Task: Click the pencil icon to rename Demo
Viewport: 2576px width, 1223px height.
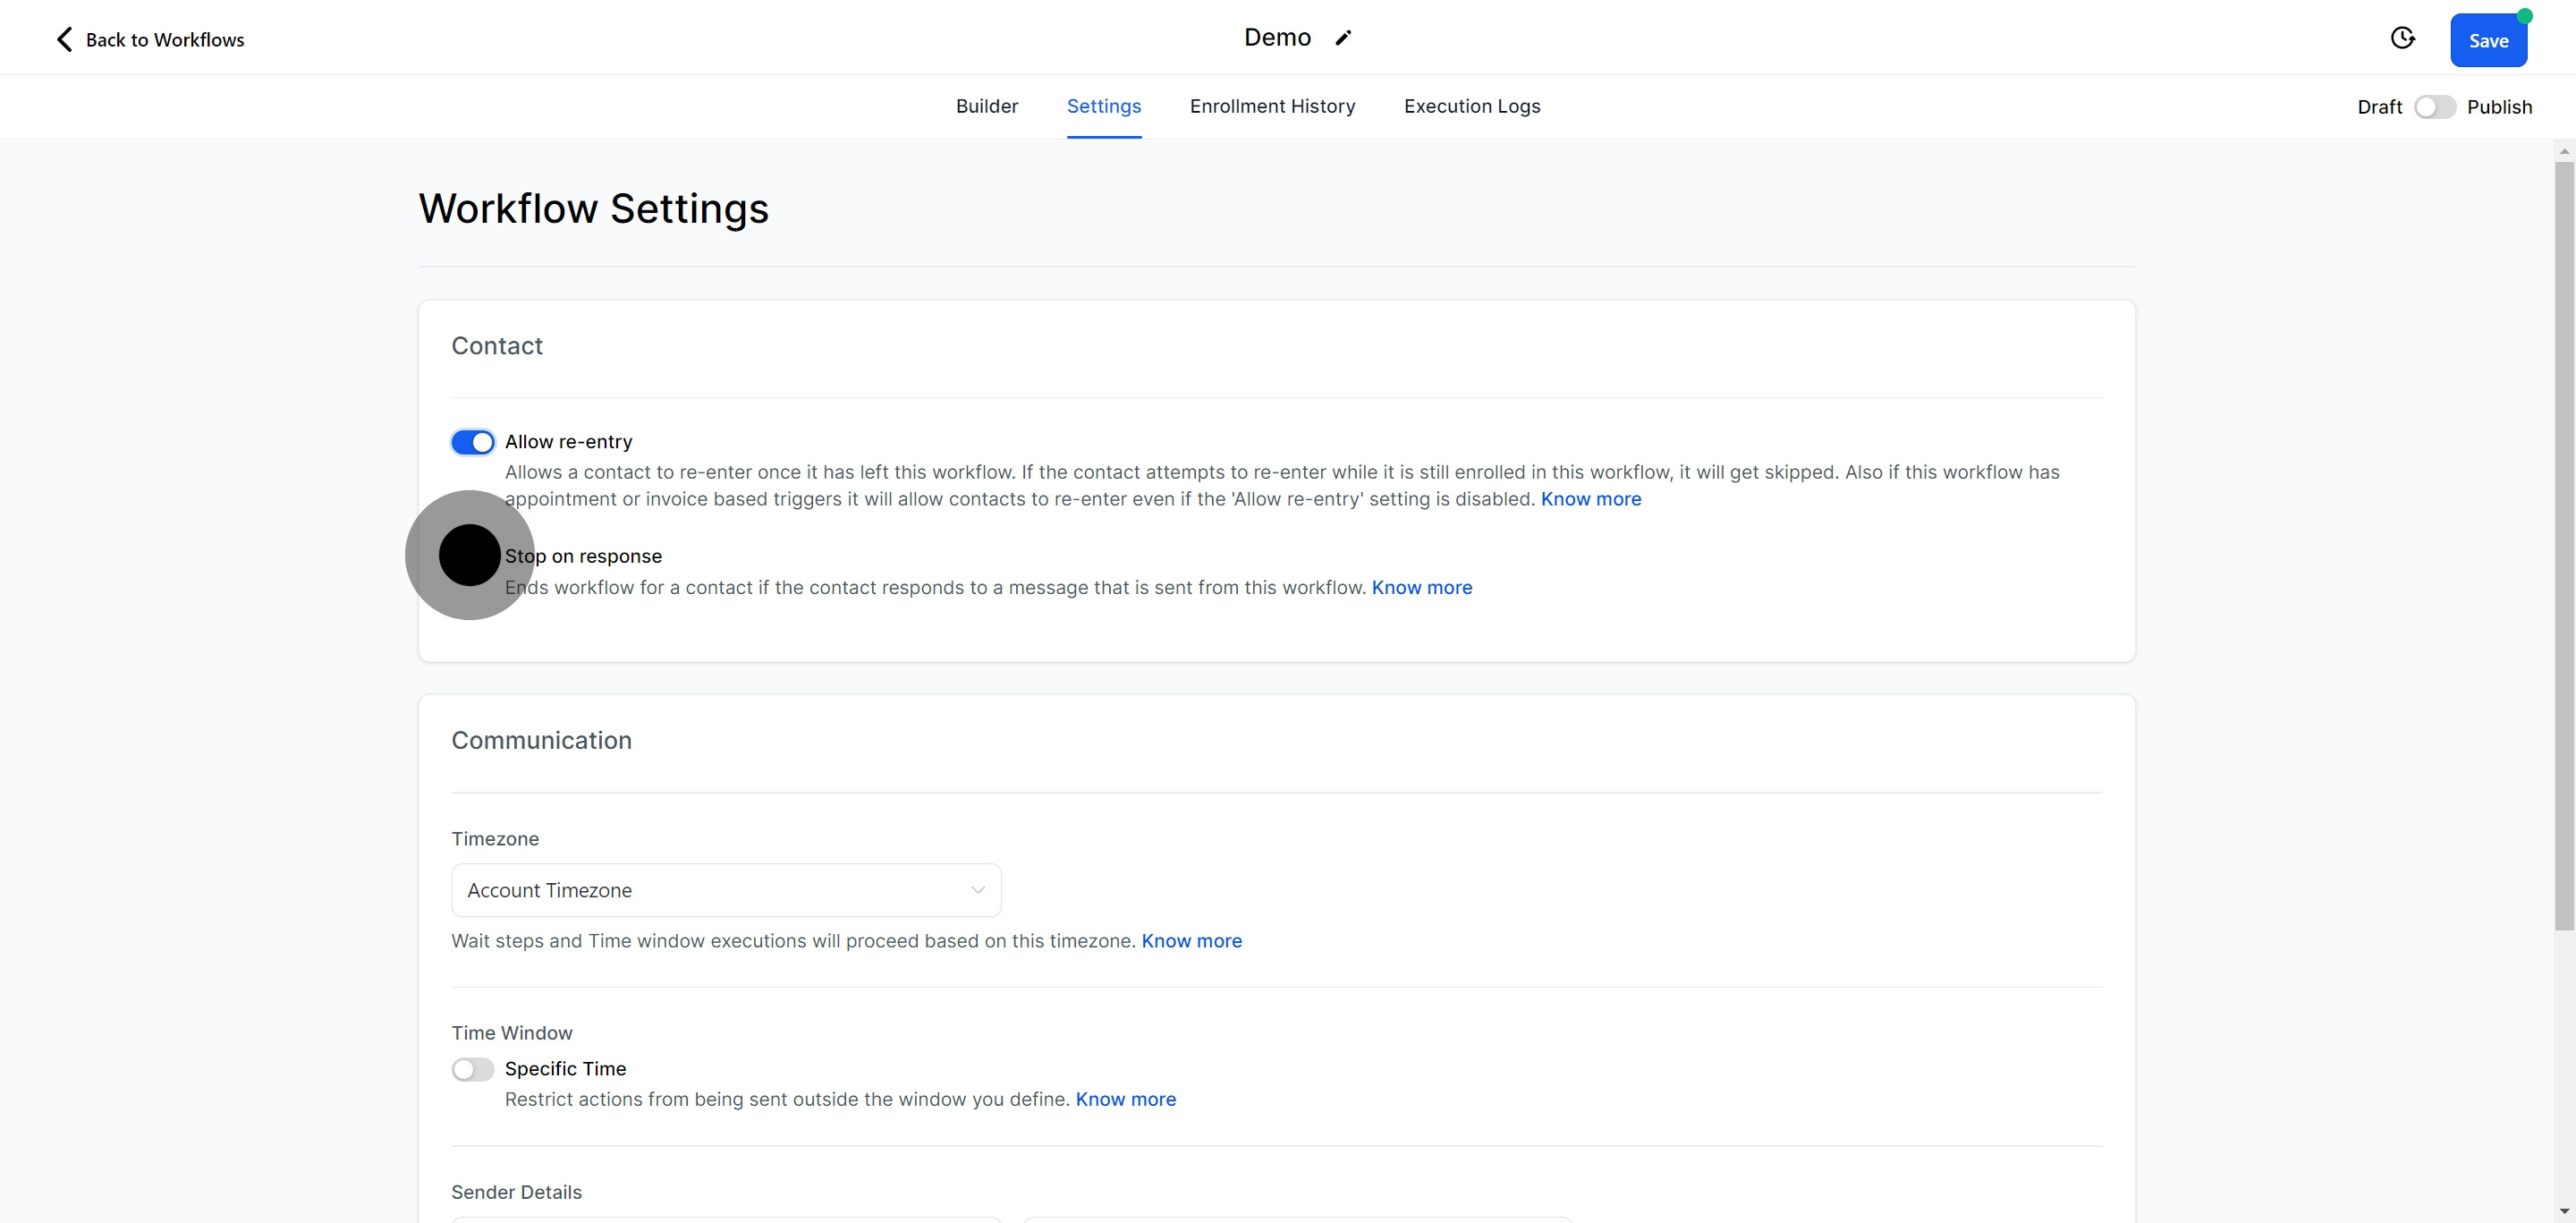Action: click(1343, 38)
